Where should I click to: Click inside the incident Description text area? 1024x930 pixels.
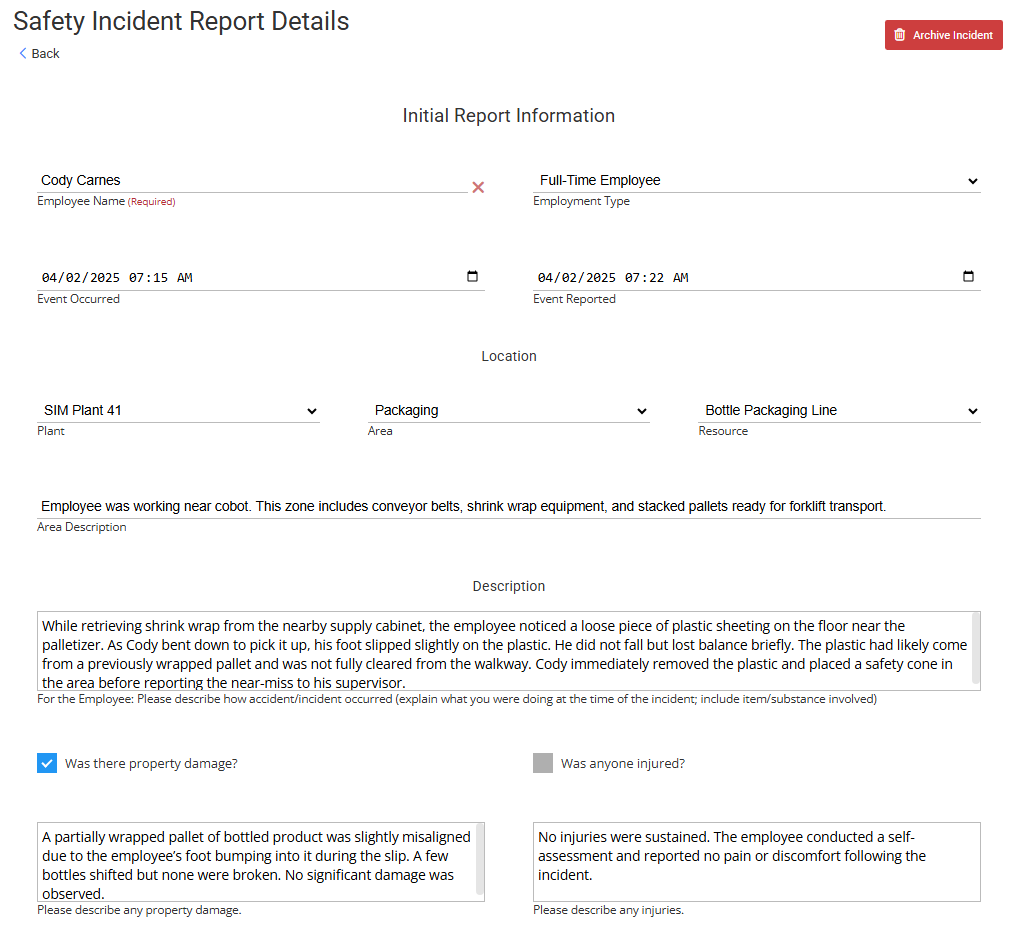click(x=500, y=651)
